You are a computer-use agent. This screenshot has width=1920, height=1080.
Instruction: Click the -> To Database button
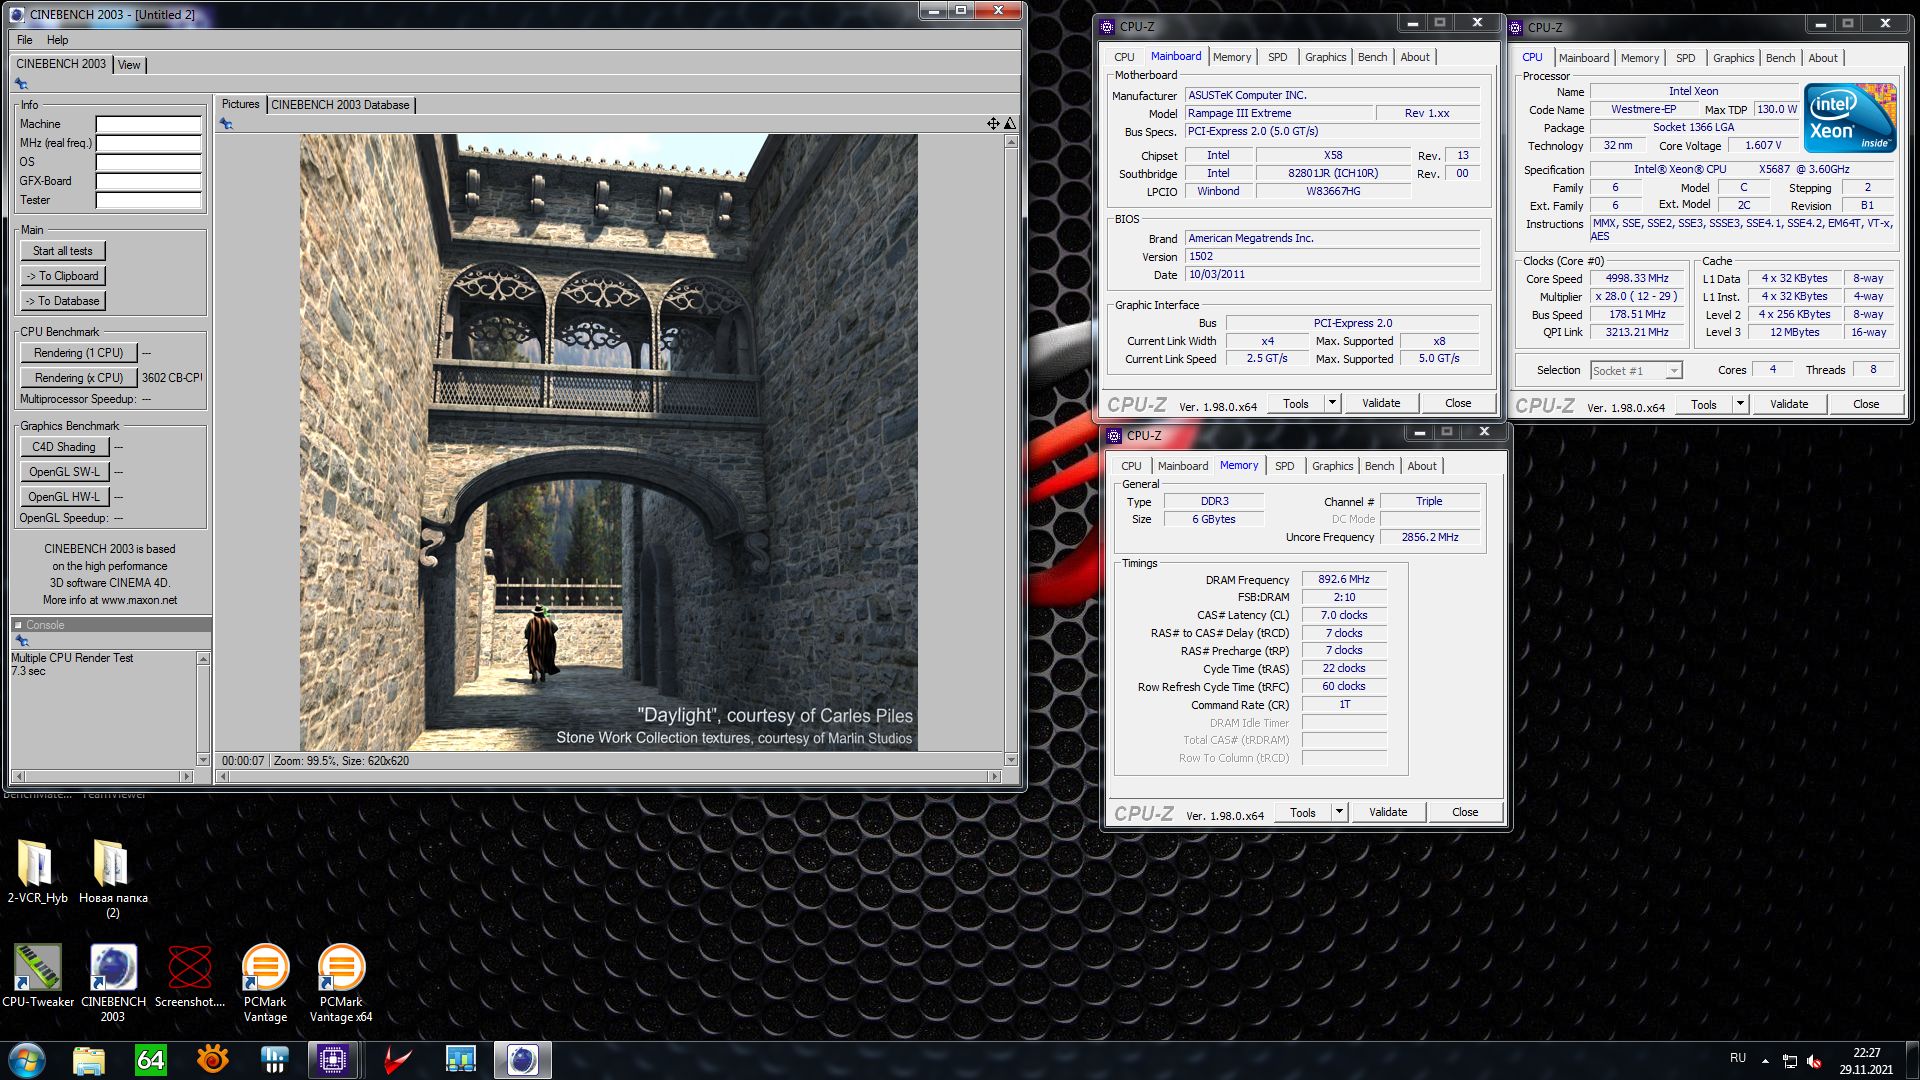coord(63,301)
